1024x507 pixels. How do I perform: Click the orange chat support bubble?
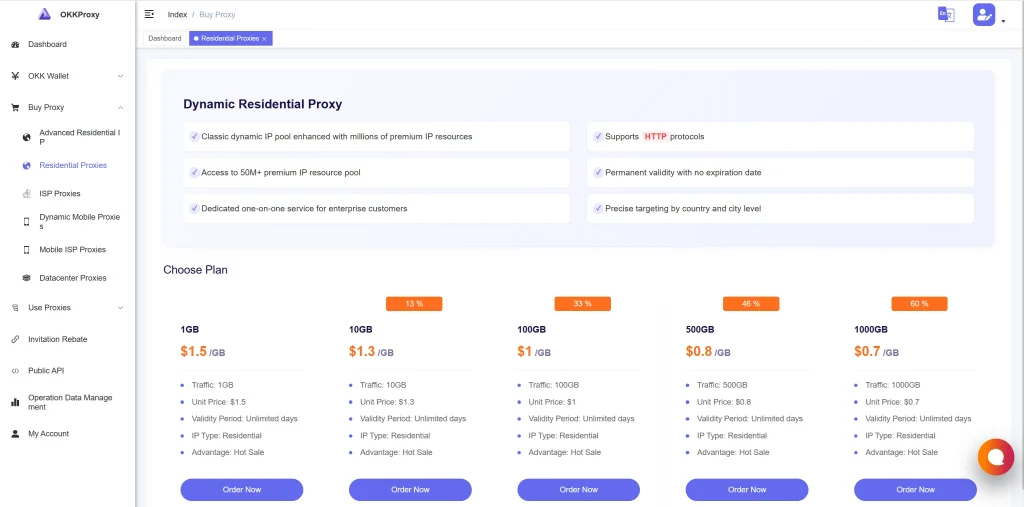tap(995, 457)
